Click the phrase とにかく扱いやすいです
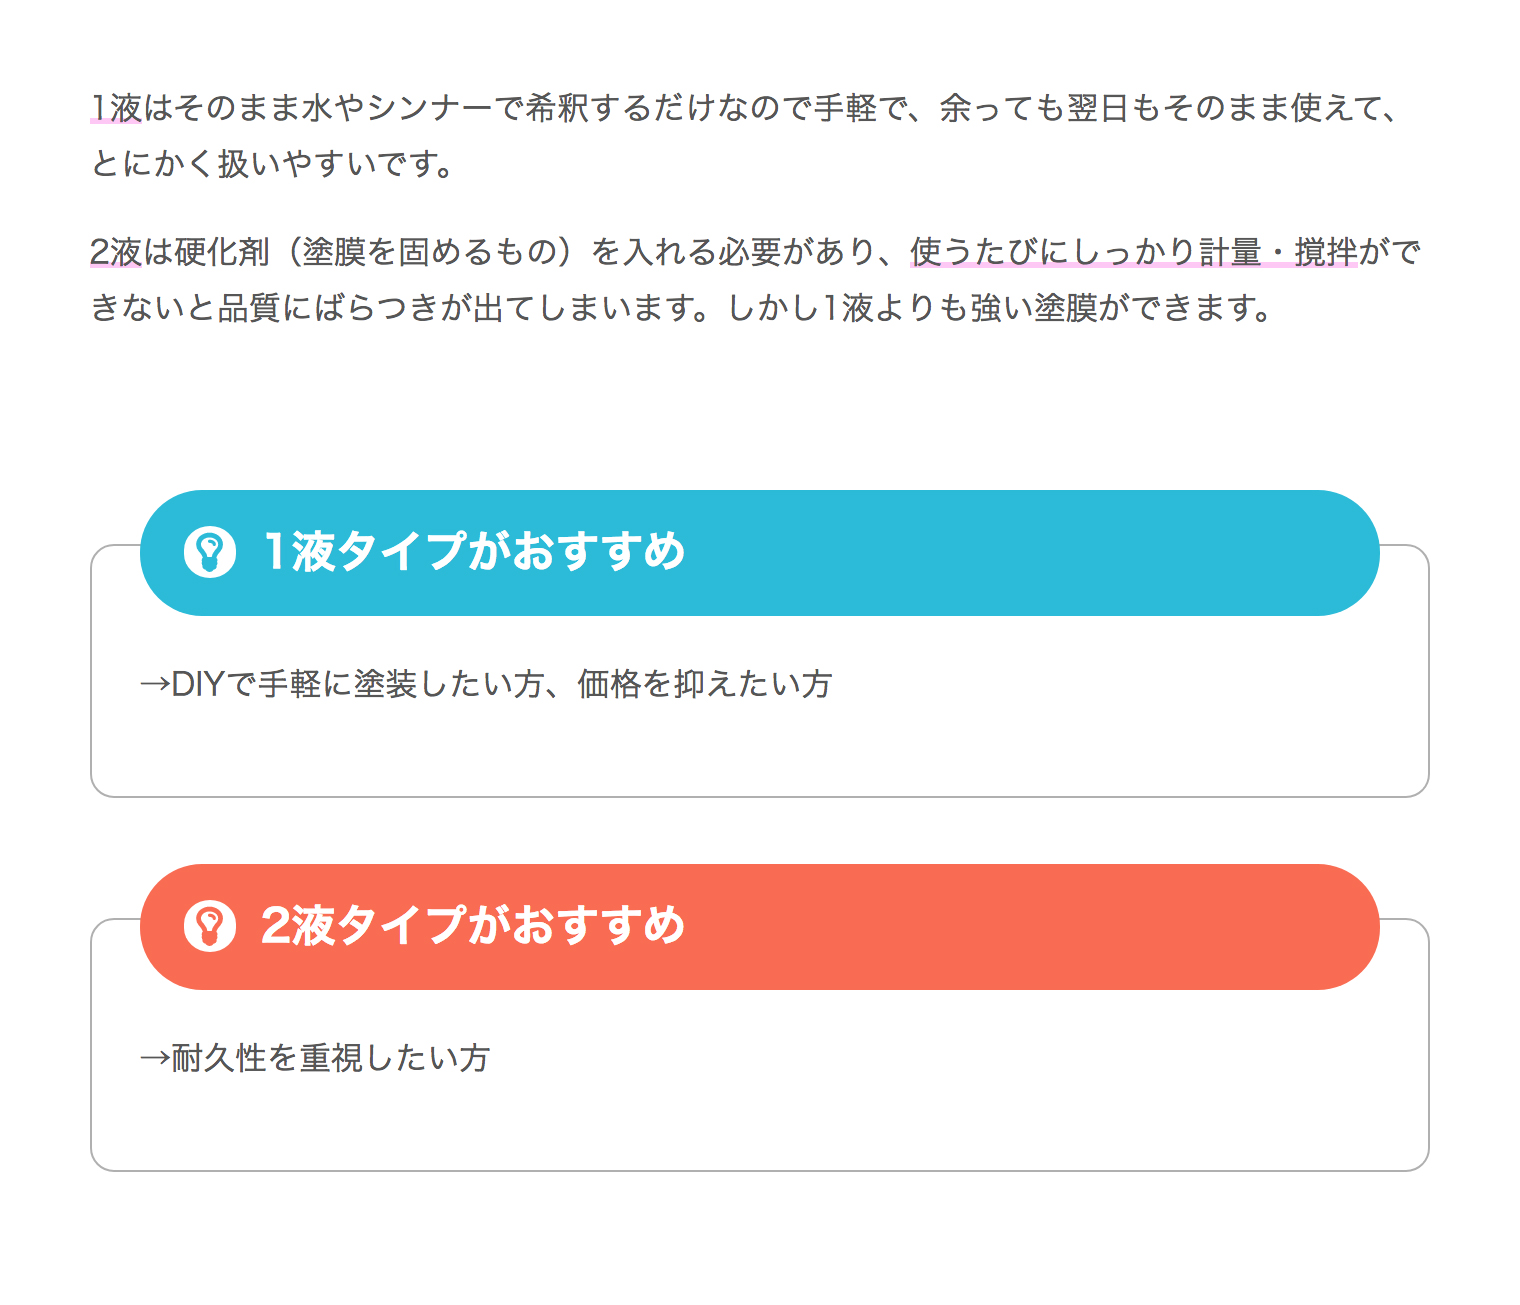Viewport: 1520px width, 1305px height. point(266,164)
